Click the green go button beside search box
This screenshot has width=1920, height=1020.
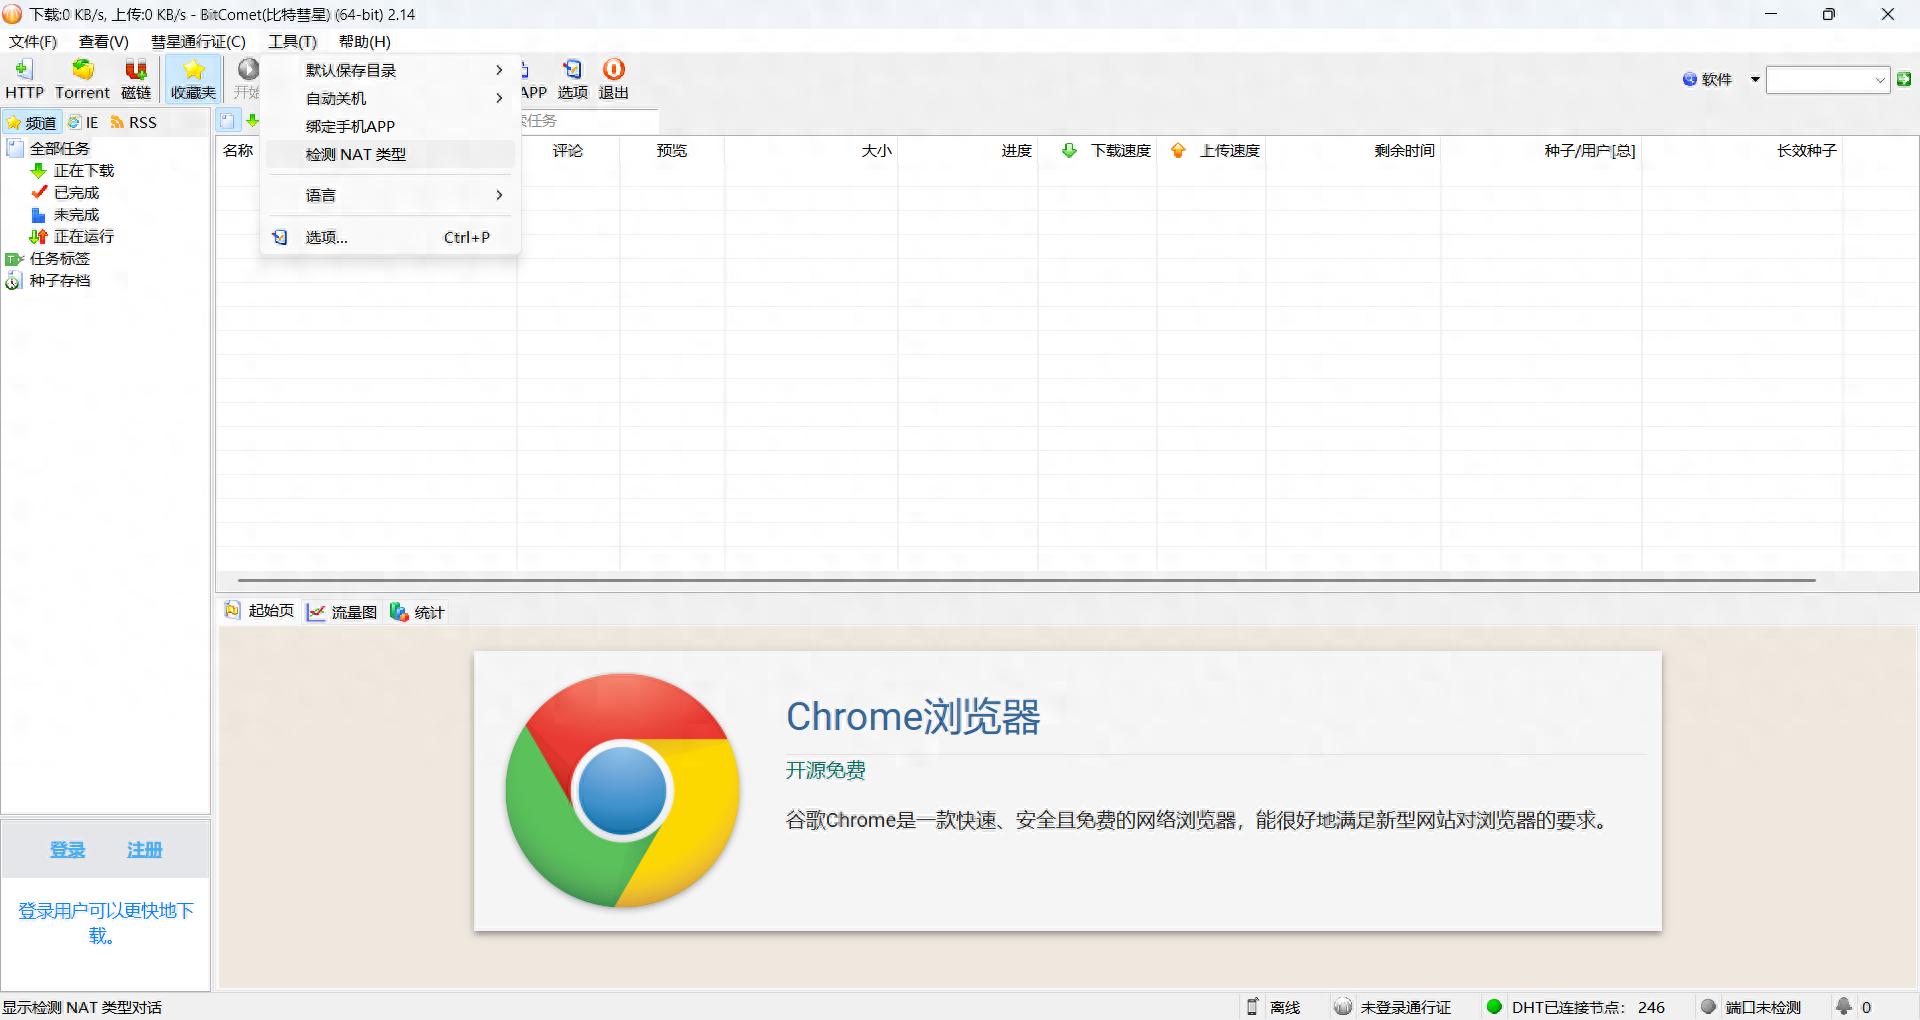(x=1904, y=80)
